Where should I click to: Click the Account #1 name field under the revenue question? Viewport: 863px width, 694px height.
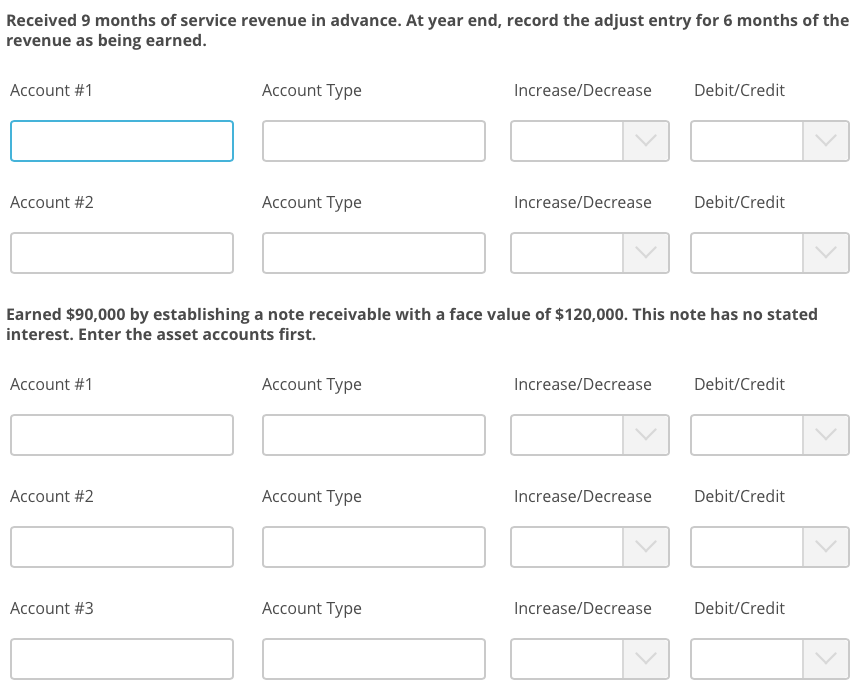121,141
